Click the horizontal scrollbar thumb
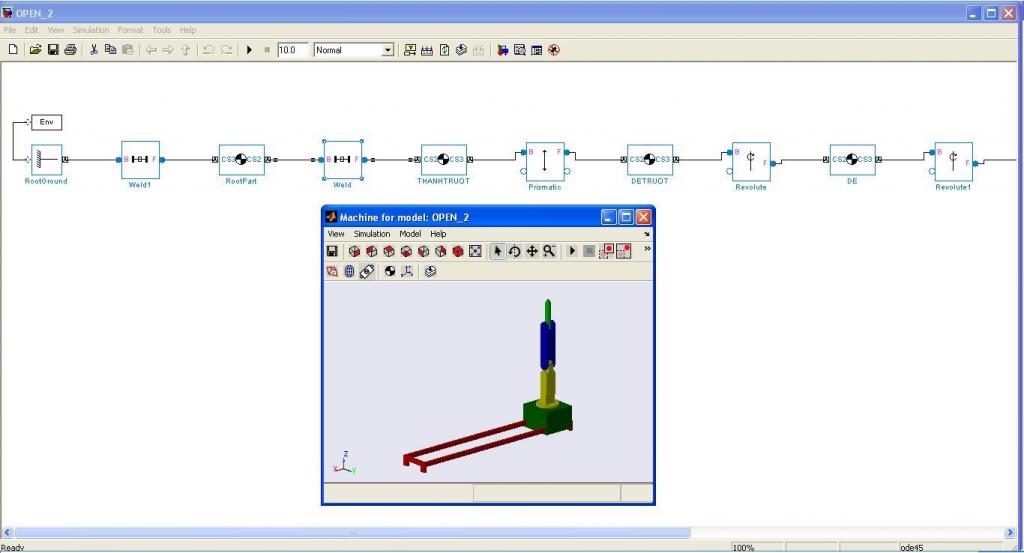 pos(352,533)
